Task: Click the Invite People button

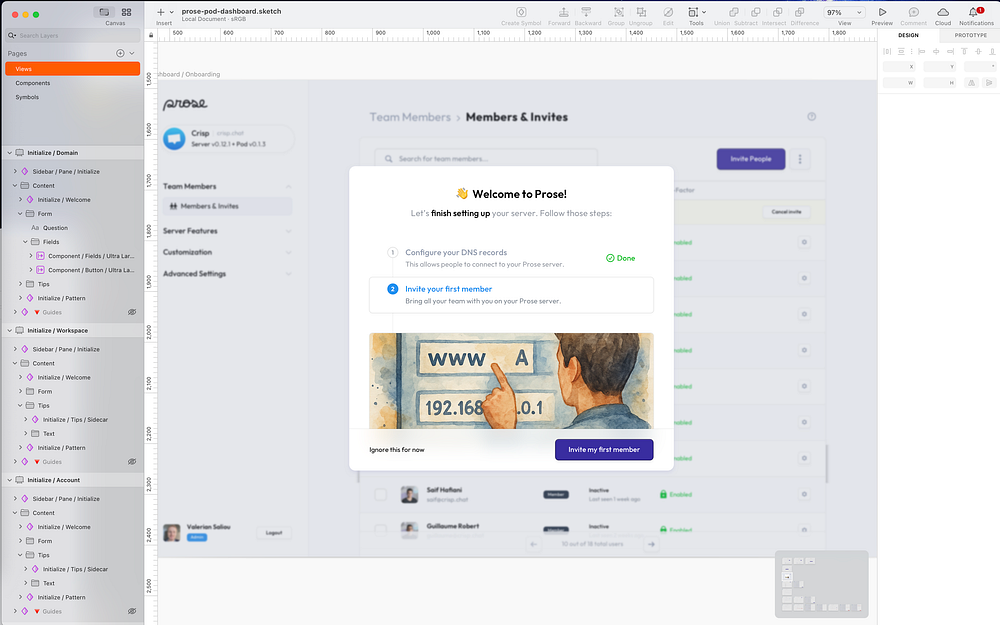Action: coord(751,159)
